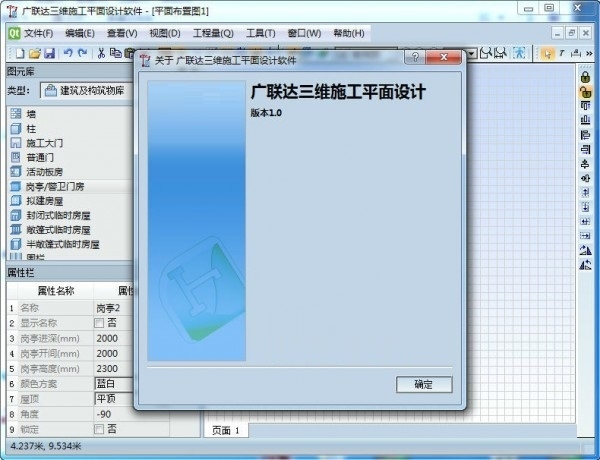Cut selection with scissors icon
The width and height of the screenshot is (600, 460).
click(x=101, y=53)
